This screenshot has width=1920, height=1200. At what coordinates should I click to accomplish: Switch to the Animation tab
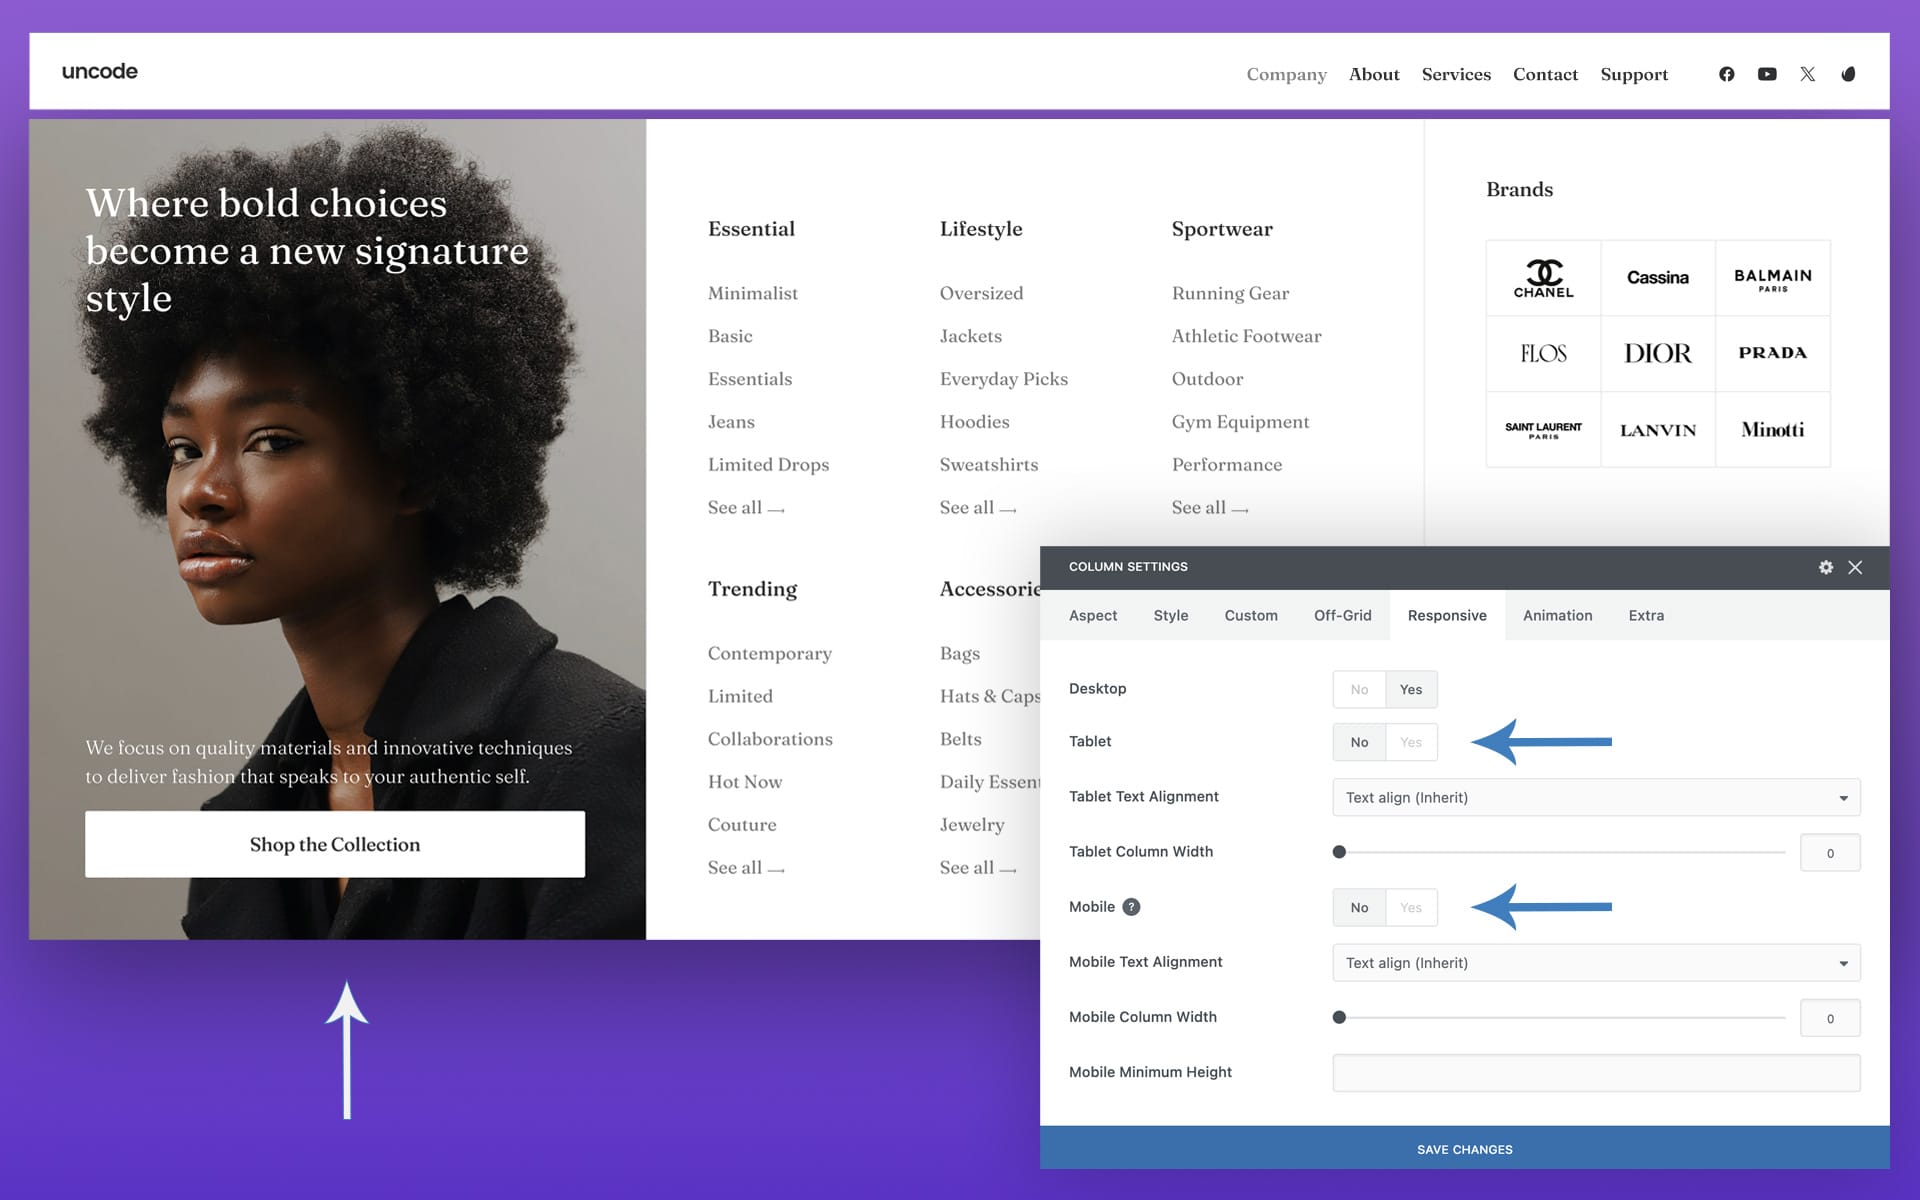coord(1557,615)
